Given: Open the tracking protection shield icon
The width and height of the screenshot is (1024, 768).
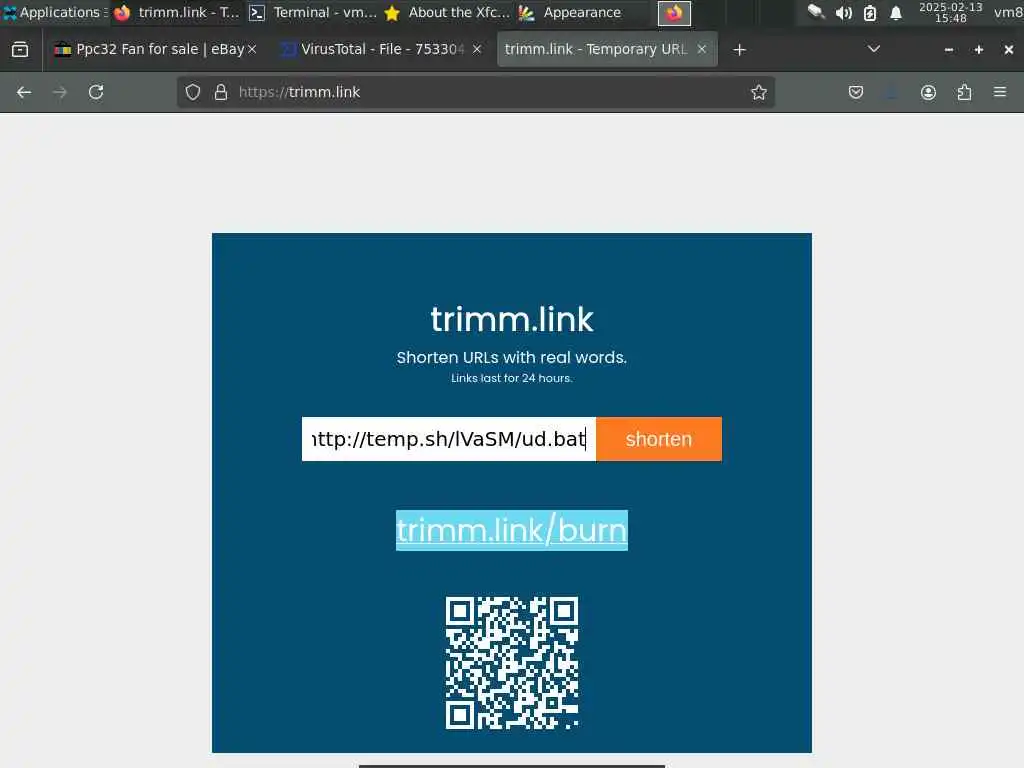Looking at the screenshot, I should coord(193,92).
